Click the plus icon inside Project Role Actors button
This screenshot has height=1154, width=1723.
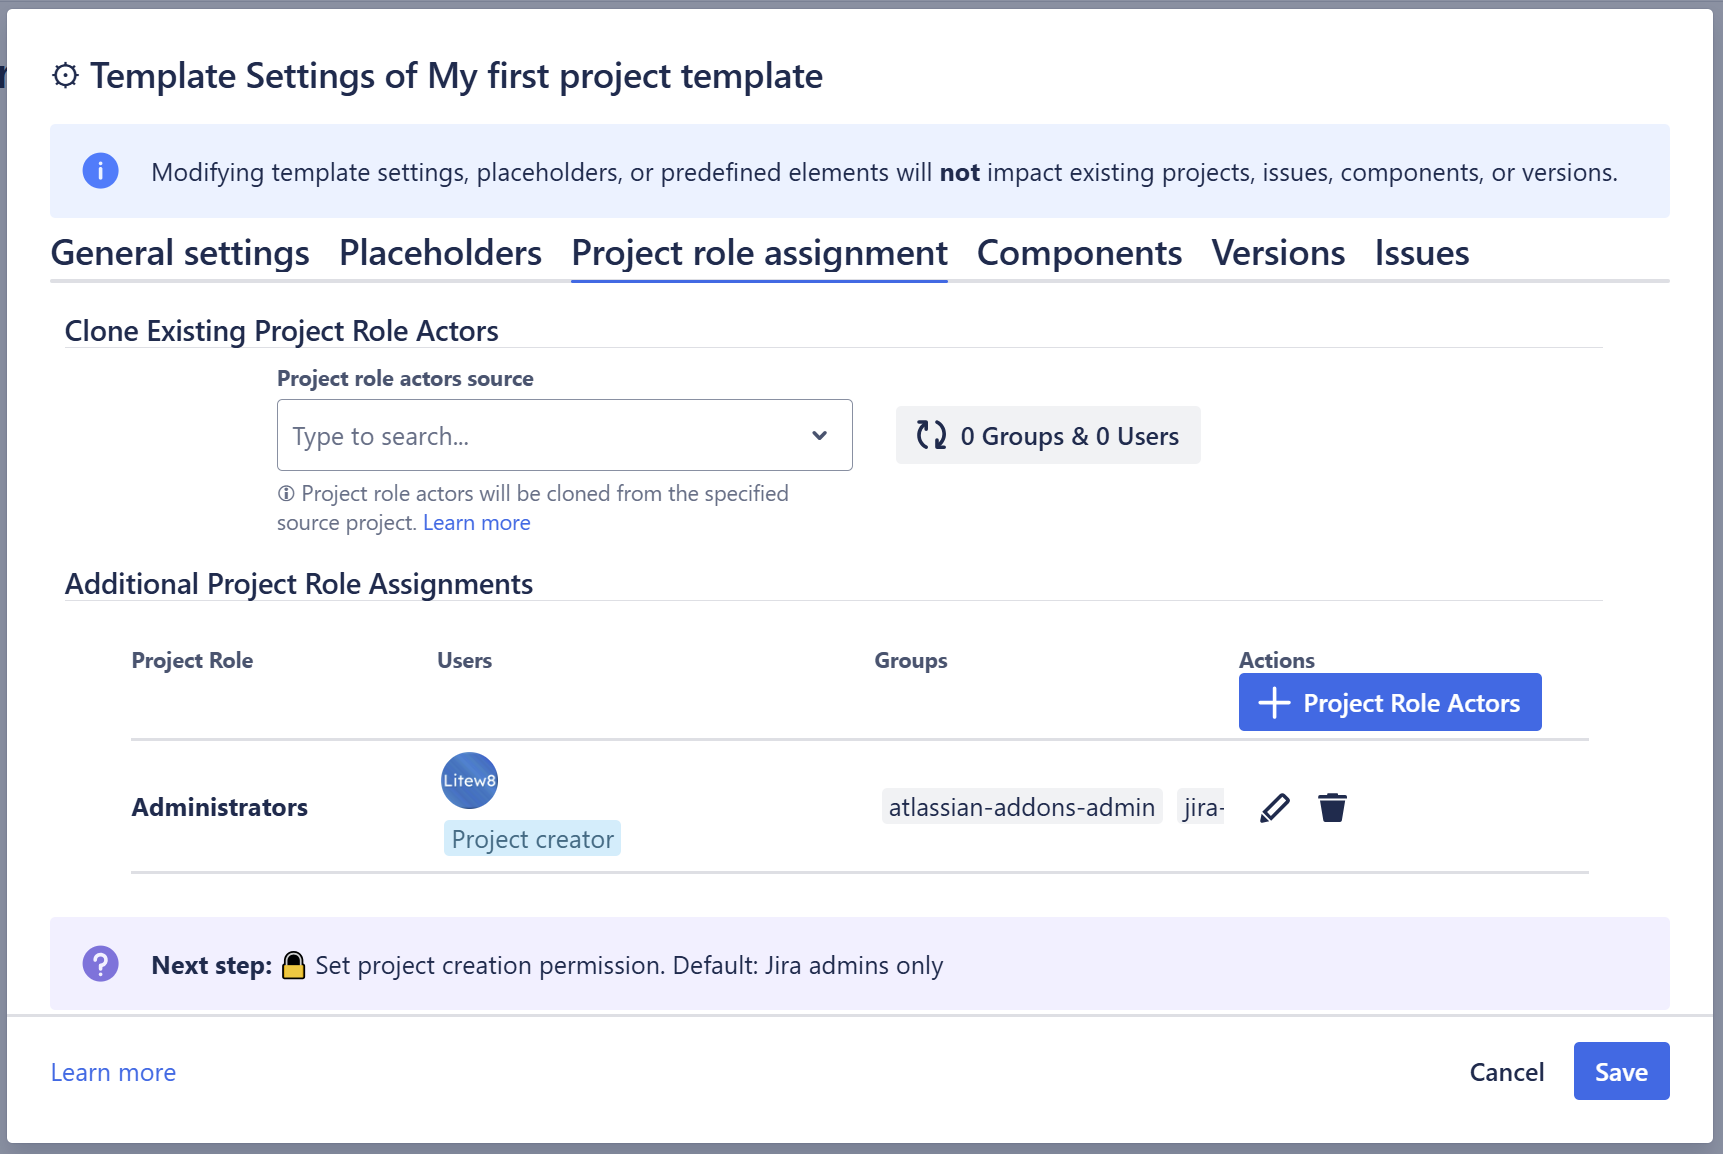[x=1275, y=702]
